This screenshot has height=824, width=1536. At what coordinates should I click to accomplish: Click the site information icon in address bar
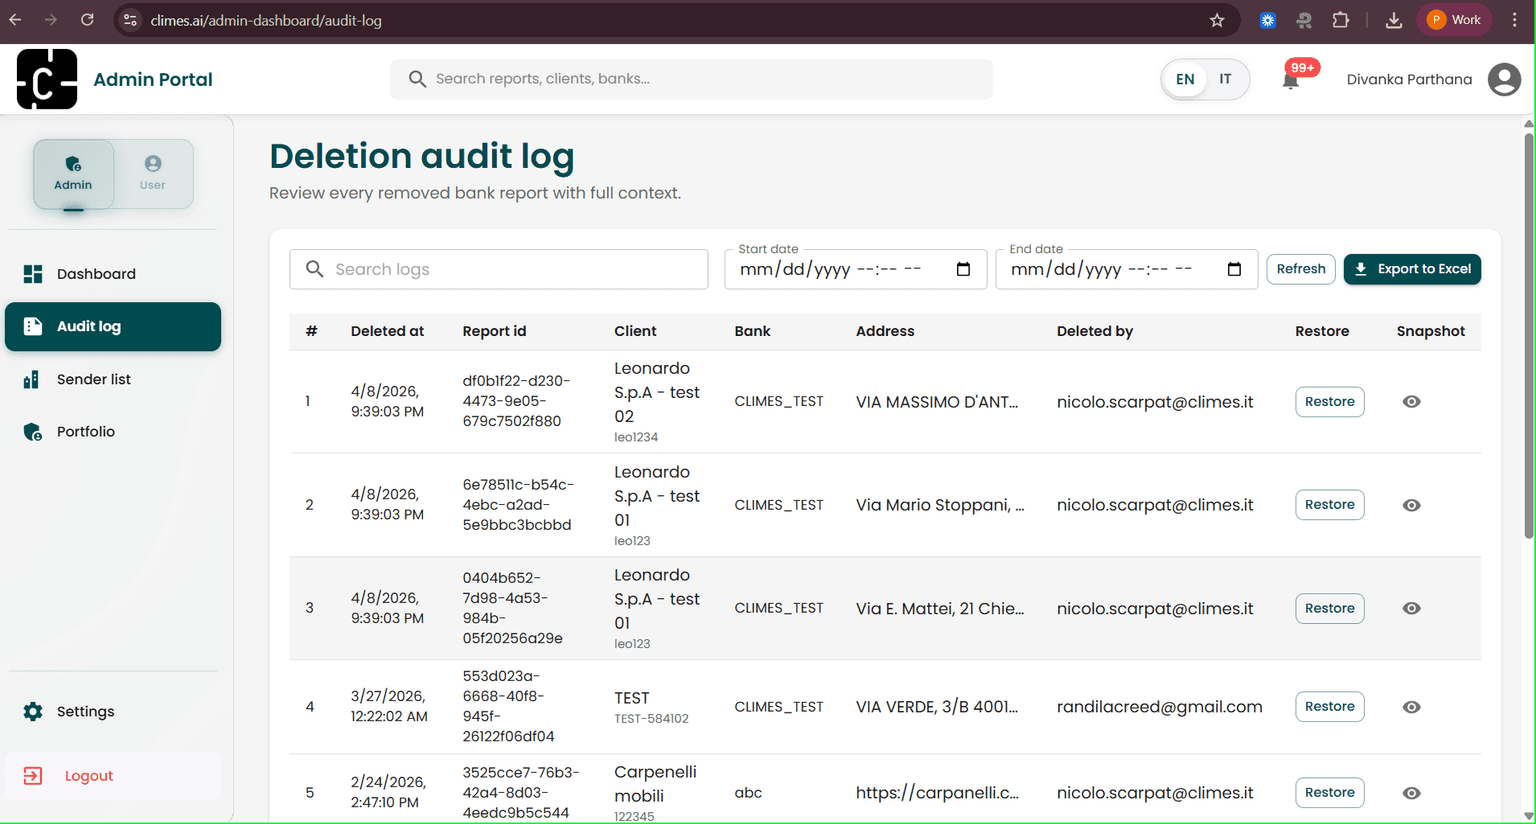click(130, 20)
